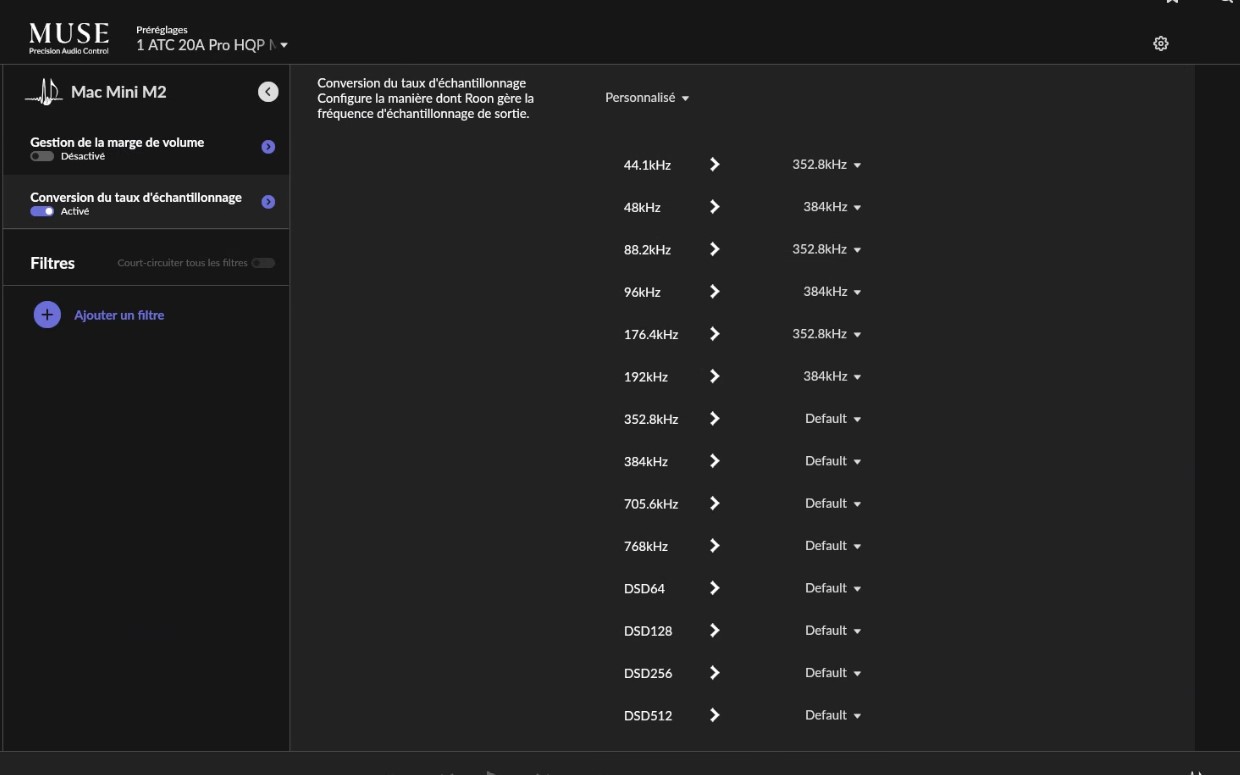Select Conversion du taux d'échantillonnage section
This screenshot has width=1240, height=775.
145,203
